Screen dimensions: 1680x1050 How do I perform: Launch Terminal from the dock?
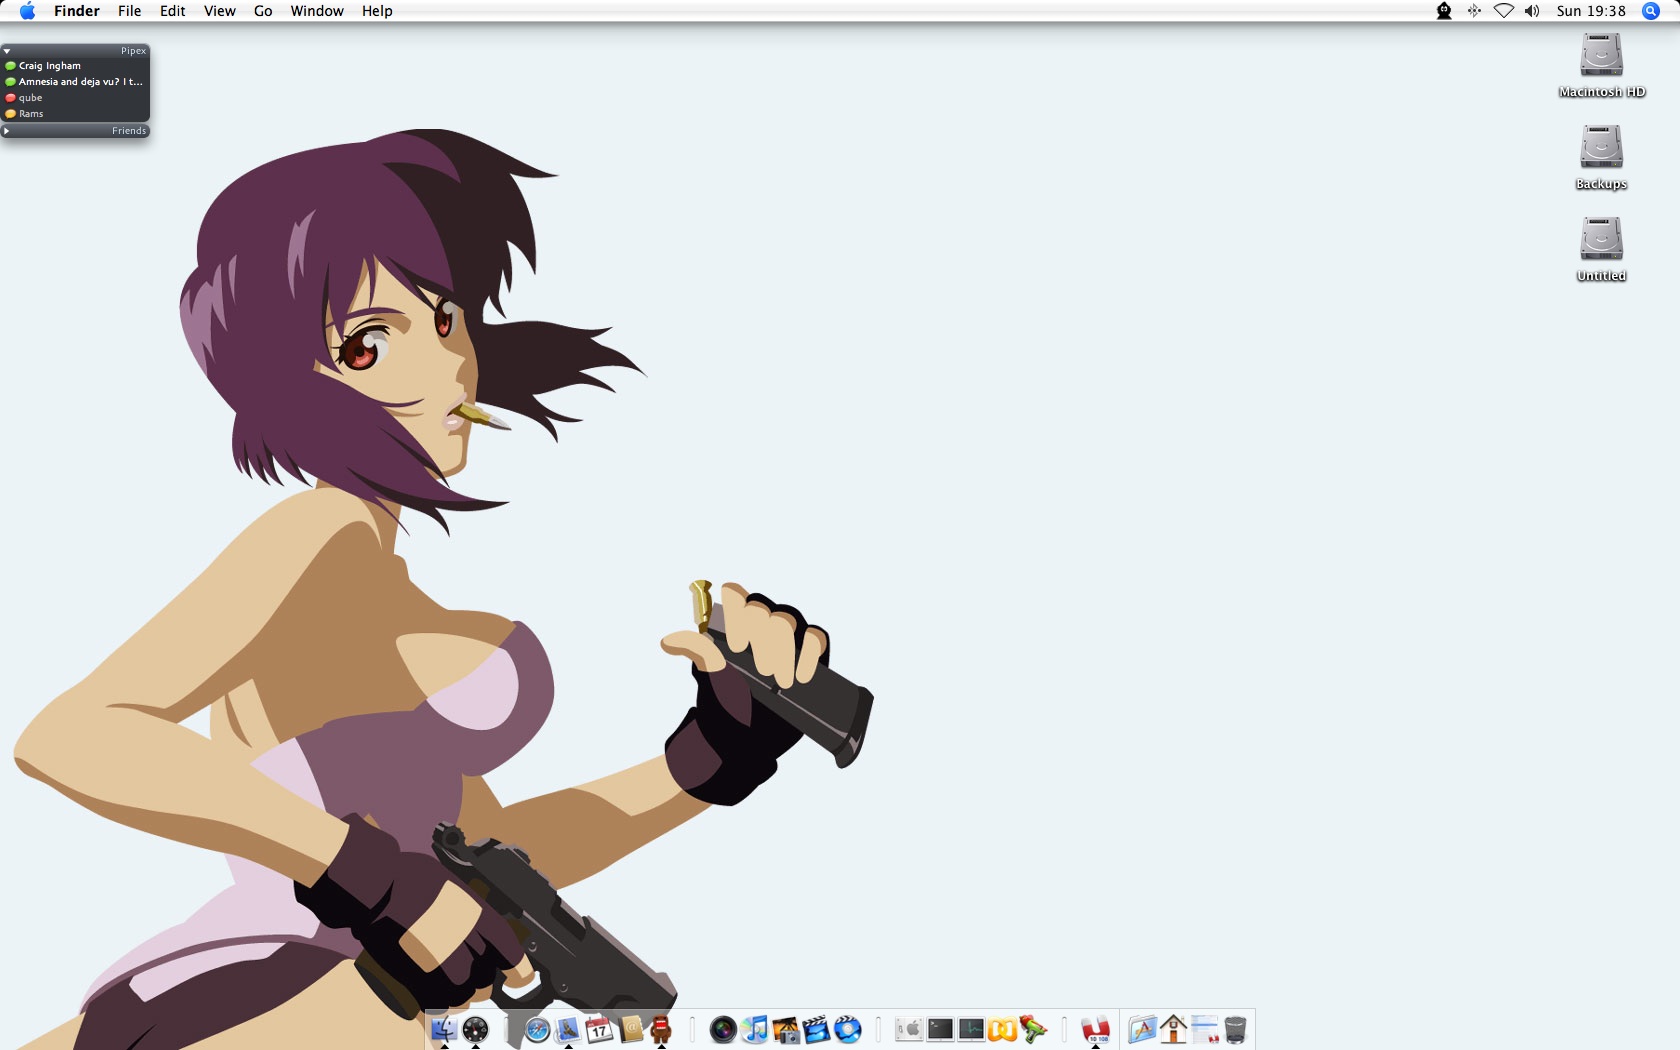point(940,1029)
